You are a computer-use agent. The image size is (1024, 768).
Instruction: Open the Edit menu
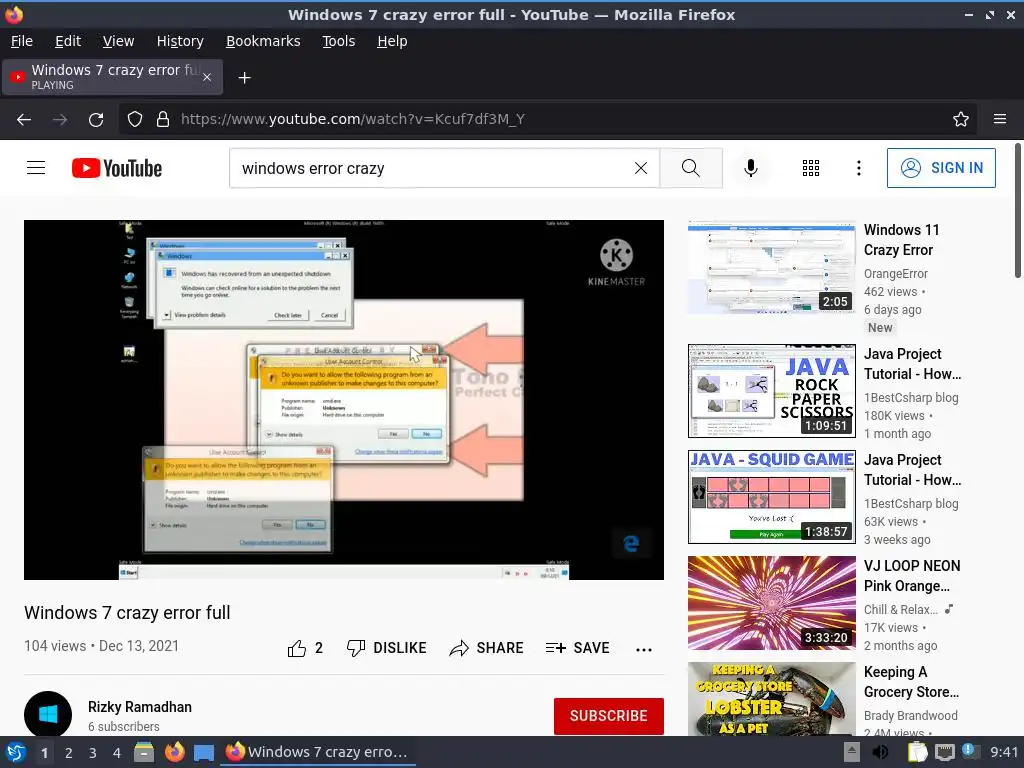pos(68,41)
